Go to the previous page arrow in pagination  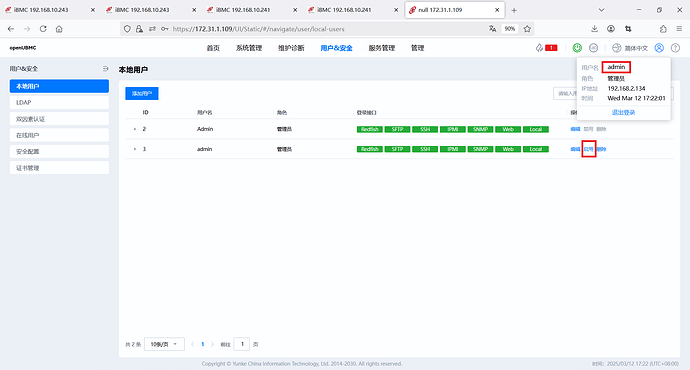192,344
